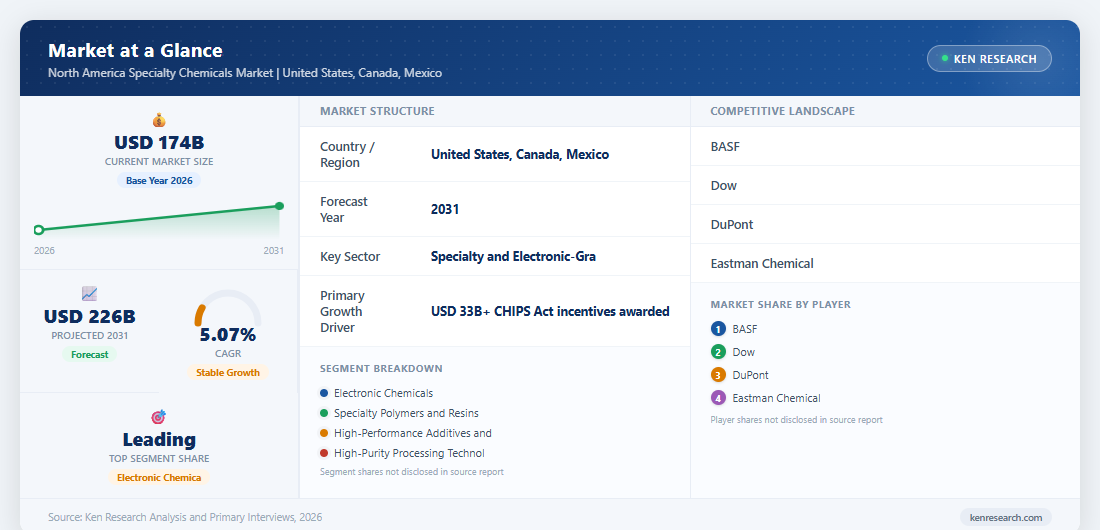
Task: Click the Leading top segment text
Action: (x=159, y=439)
